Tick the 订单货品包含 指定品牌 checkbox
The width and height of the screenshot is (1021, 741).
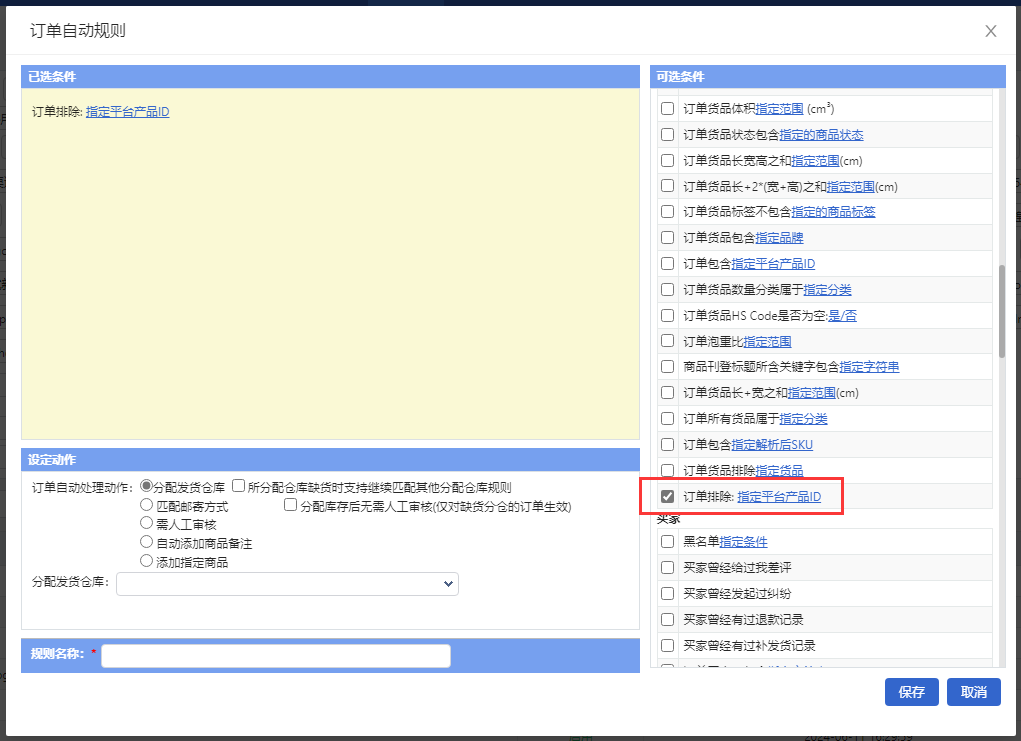tap(667, 238)
